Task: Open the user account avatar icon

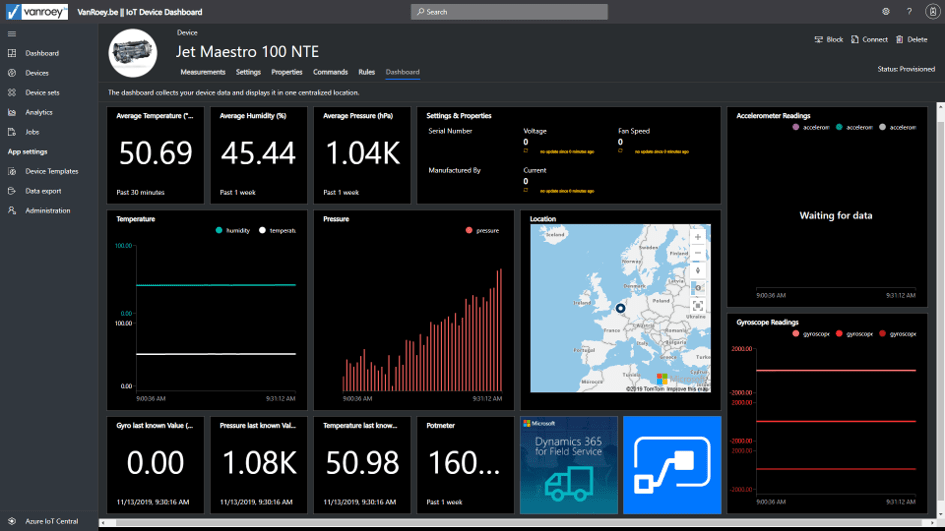Action: point(932,11)
